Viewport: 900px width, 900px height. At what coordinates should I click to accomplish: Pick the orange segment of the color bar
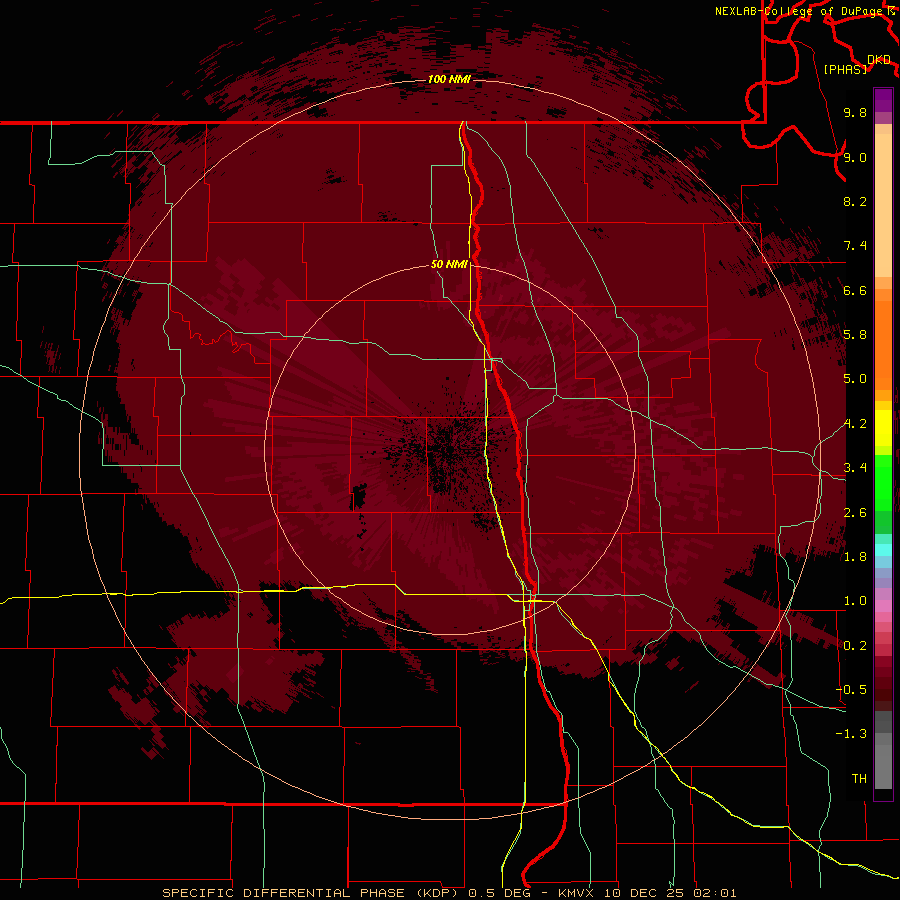[x=883, y=346]
